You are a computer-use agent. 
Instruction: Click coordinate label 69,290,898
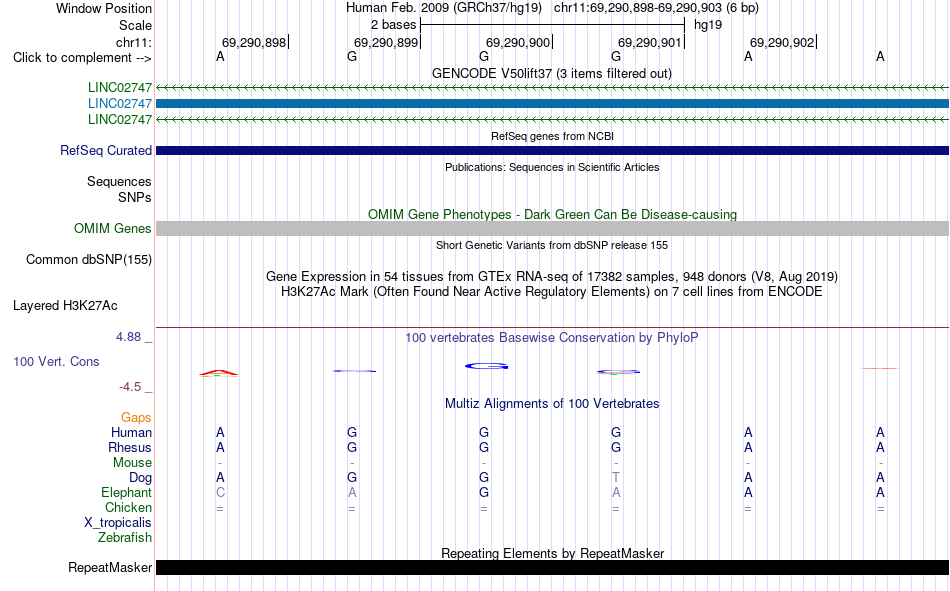pyautogui.click(x=253, y=42)
